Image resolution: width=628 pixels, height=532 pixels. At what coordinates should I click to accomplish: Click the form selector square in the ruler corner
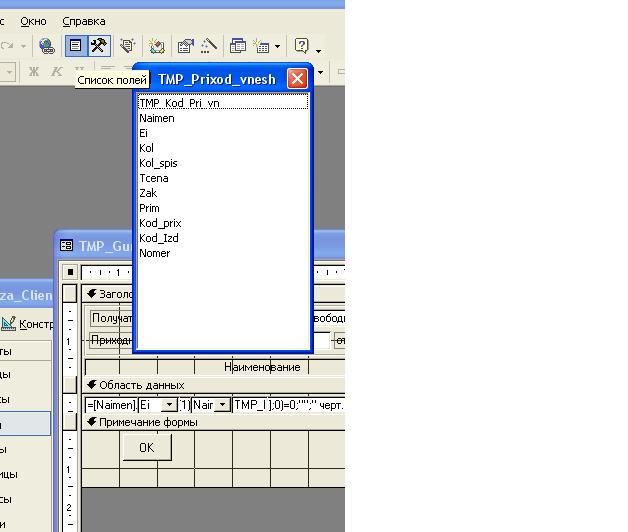[x=70, y=272]
